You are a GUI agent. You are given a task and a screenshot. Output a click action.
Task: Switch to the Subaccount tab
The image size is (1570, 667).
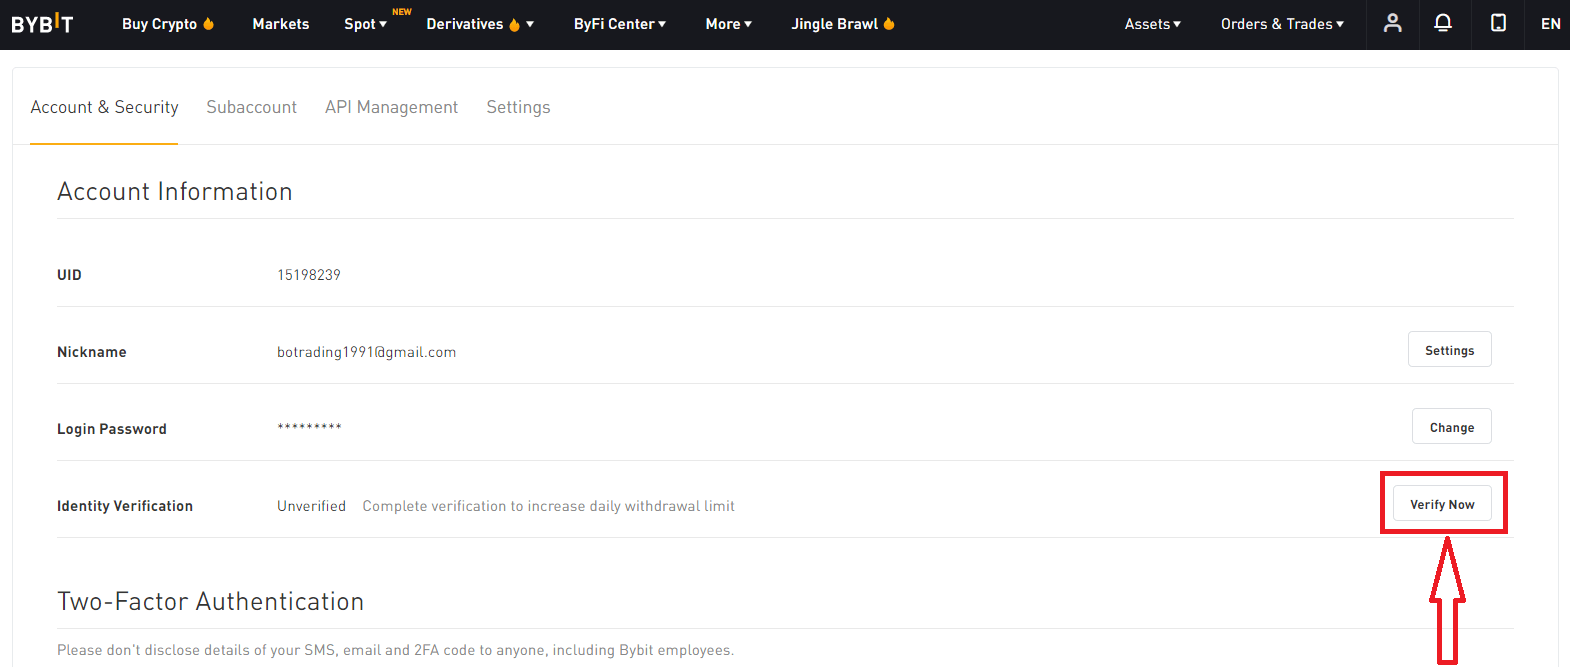coord(251,107)
